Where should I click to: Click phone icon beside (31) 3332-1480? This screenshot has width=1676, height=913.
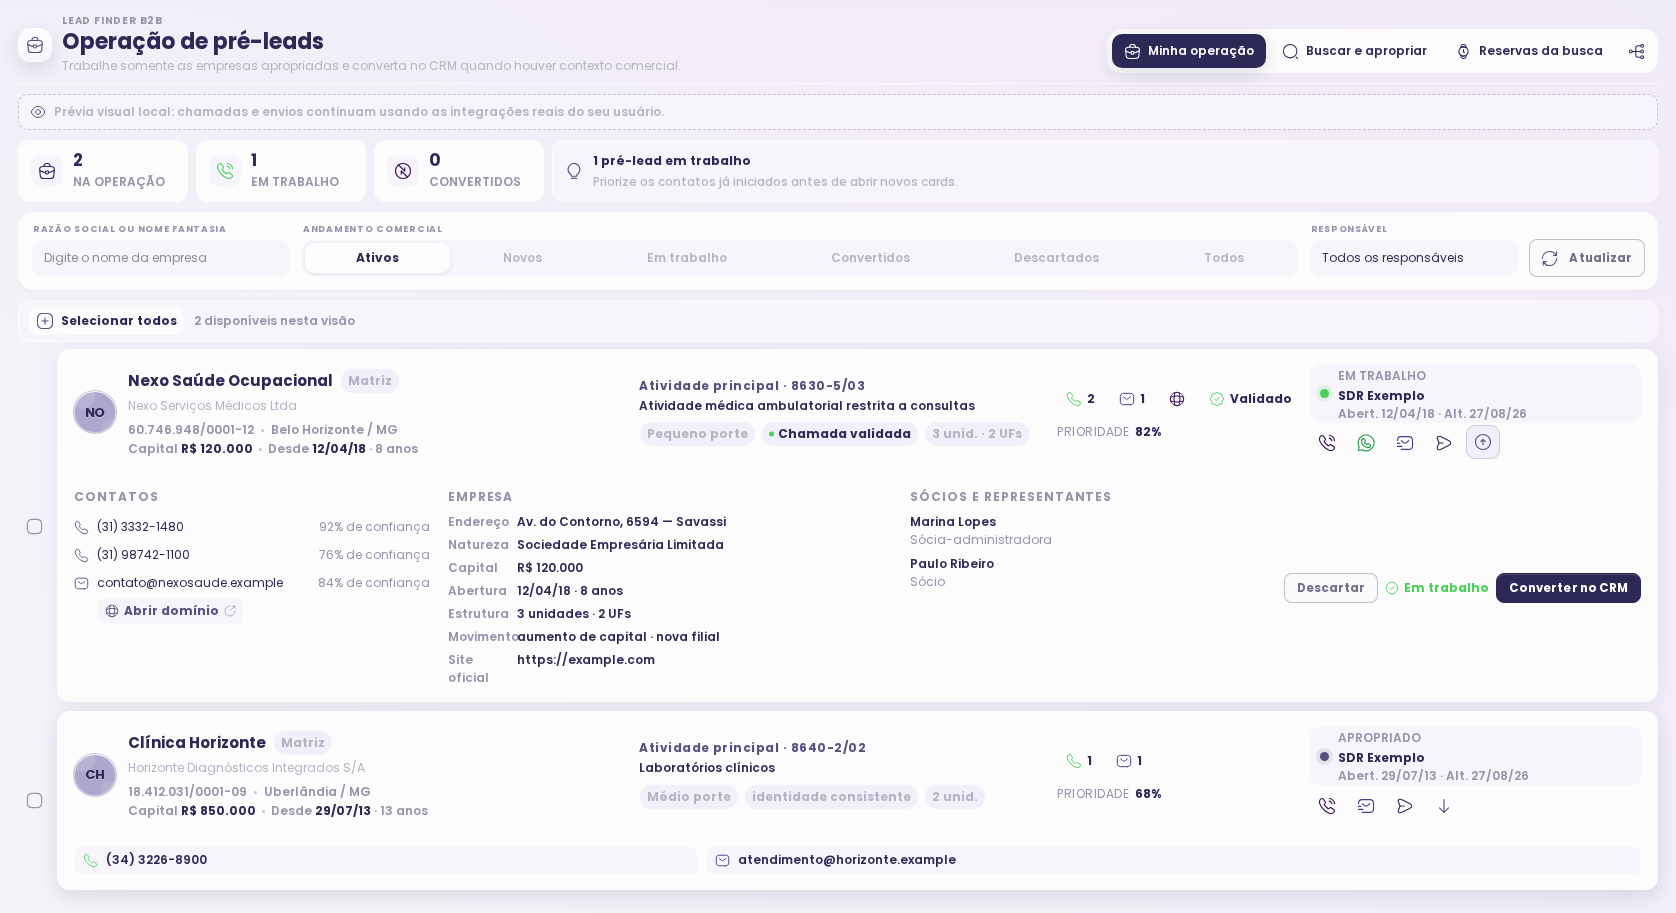(x=82, y=527)
